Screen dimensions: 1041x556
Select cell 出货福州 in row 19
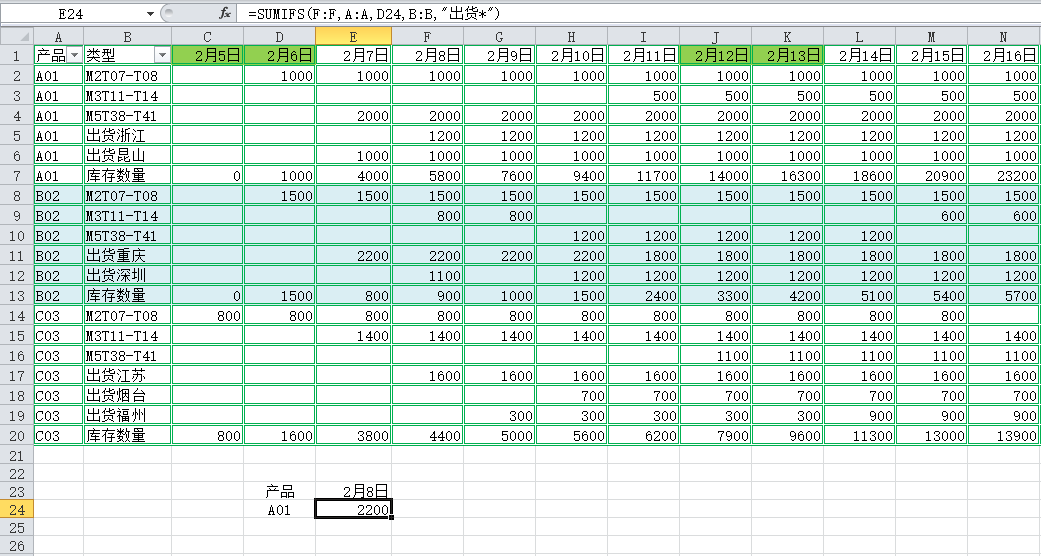point(127,415)
